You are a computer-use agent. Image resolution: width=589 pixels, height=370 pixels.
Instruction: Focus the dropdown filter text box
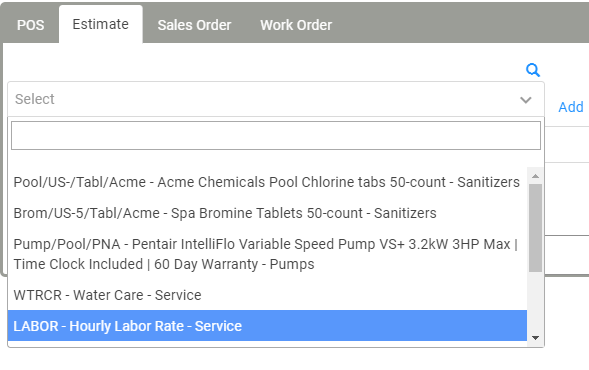276,135
